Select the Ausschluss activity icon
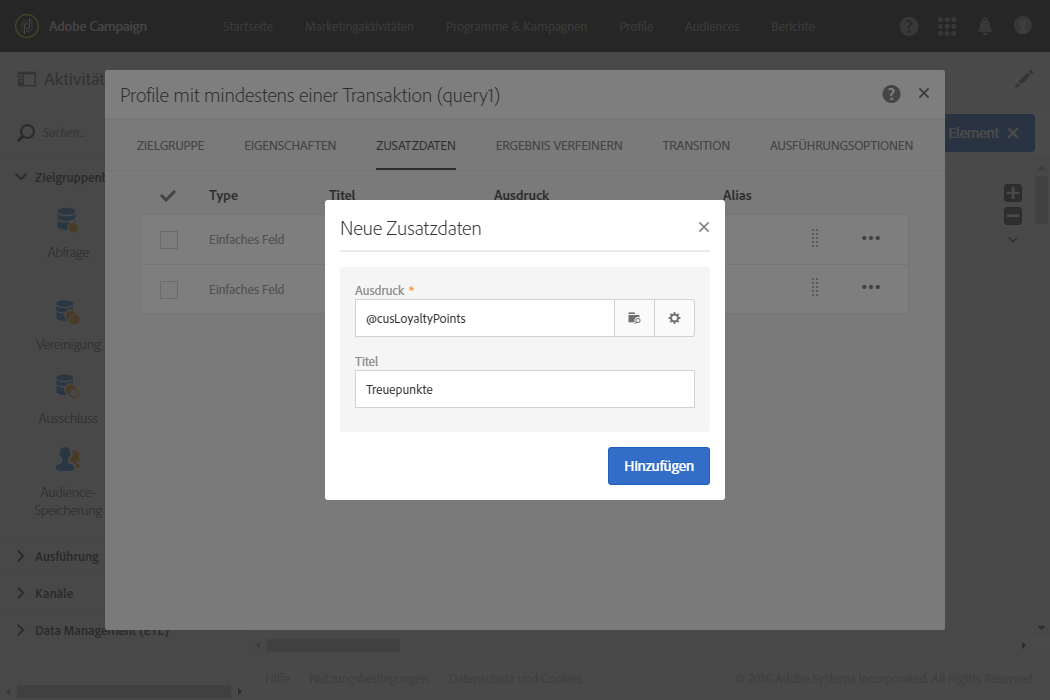 coord(68,385)
